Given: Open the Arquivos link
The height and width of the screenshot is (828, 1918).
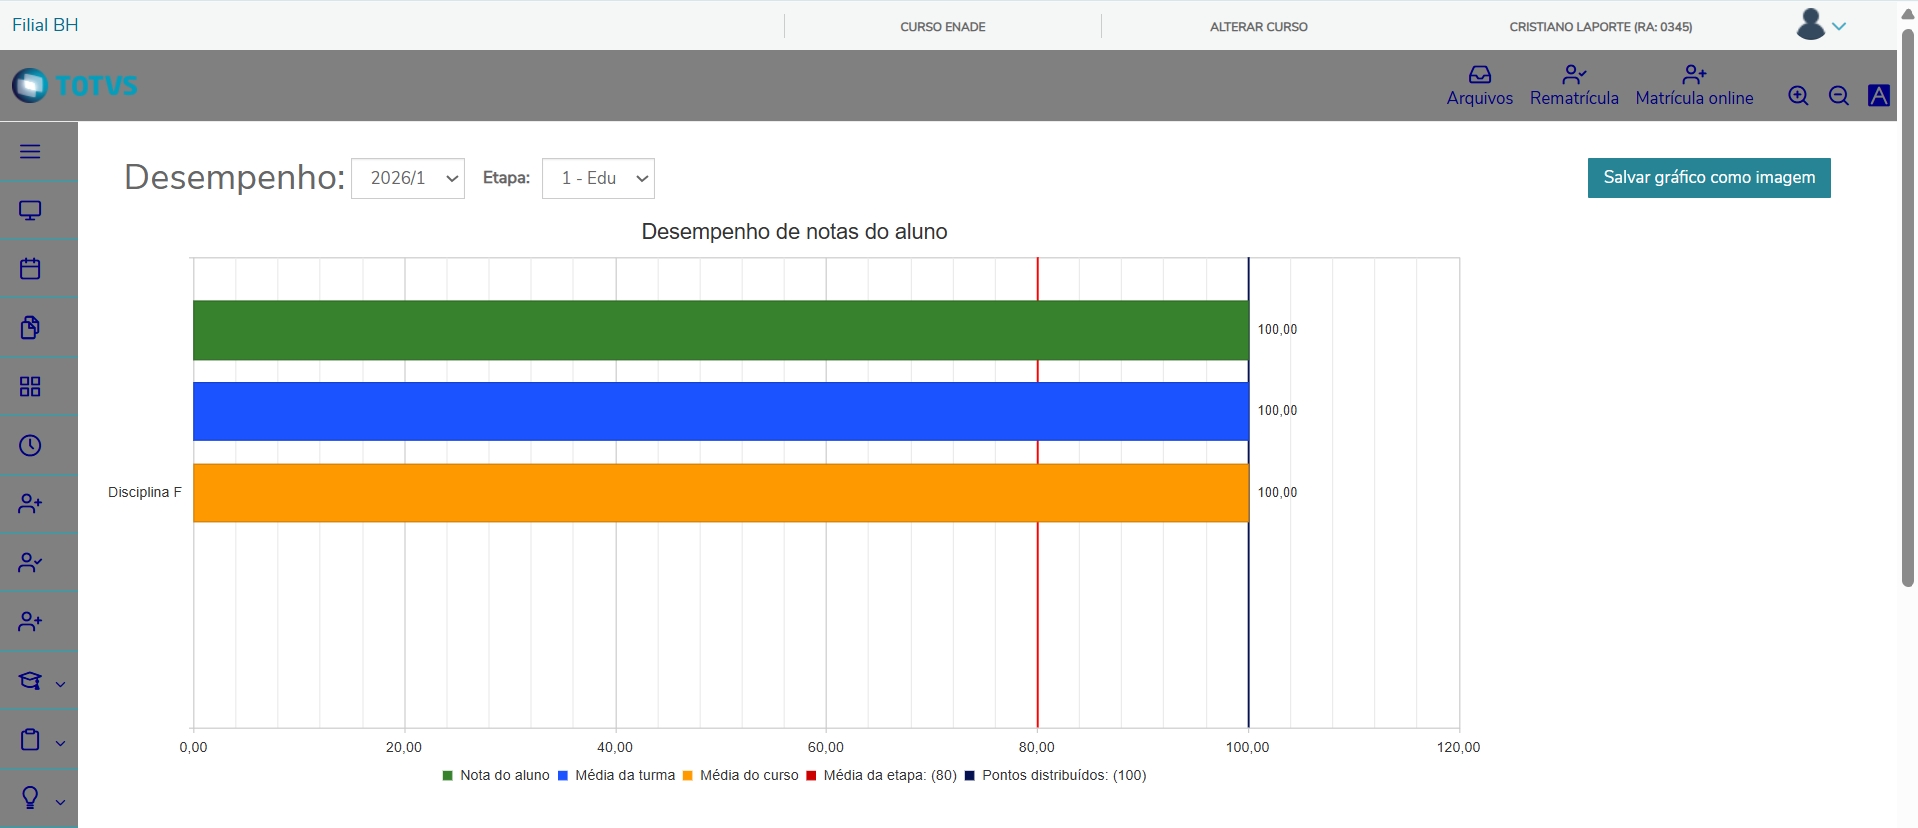Looking at the screenshot, I should click(1480, 98).
